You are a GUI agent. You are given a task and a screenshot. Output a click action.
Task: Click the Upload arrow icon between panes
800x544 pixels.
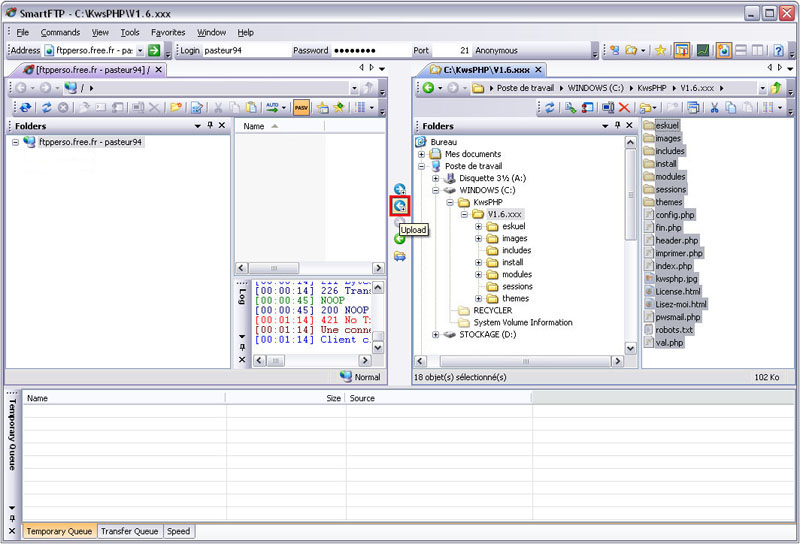[x=399, y=206]
